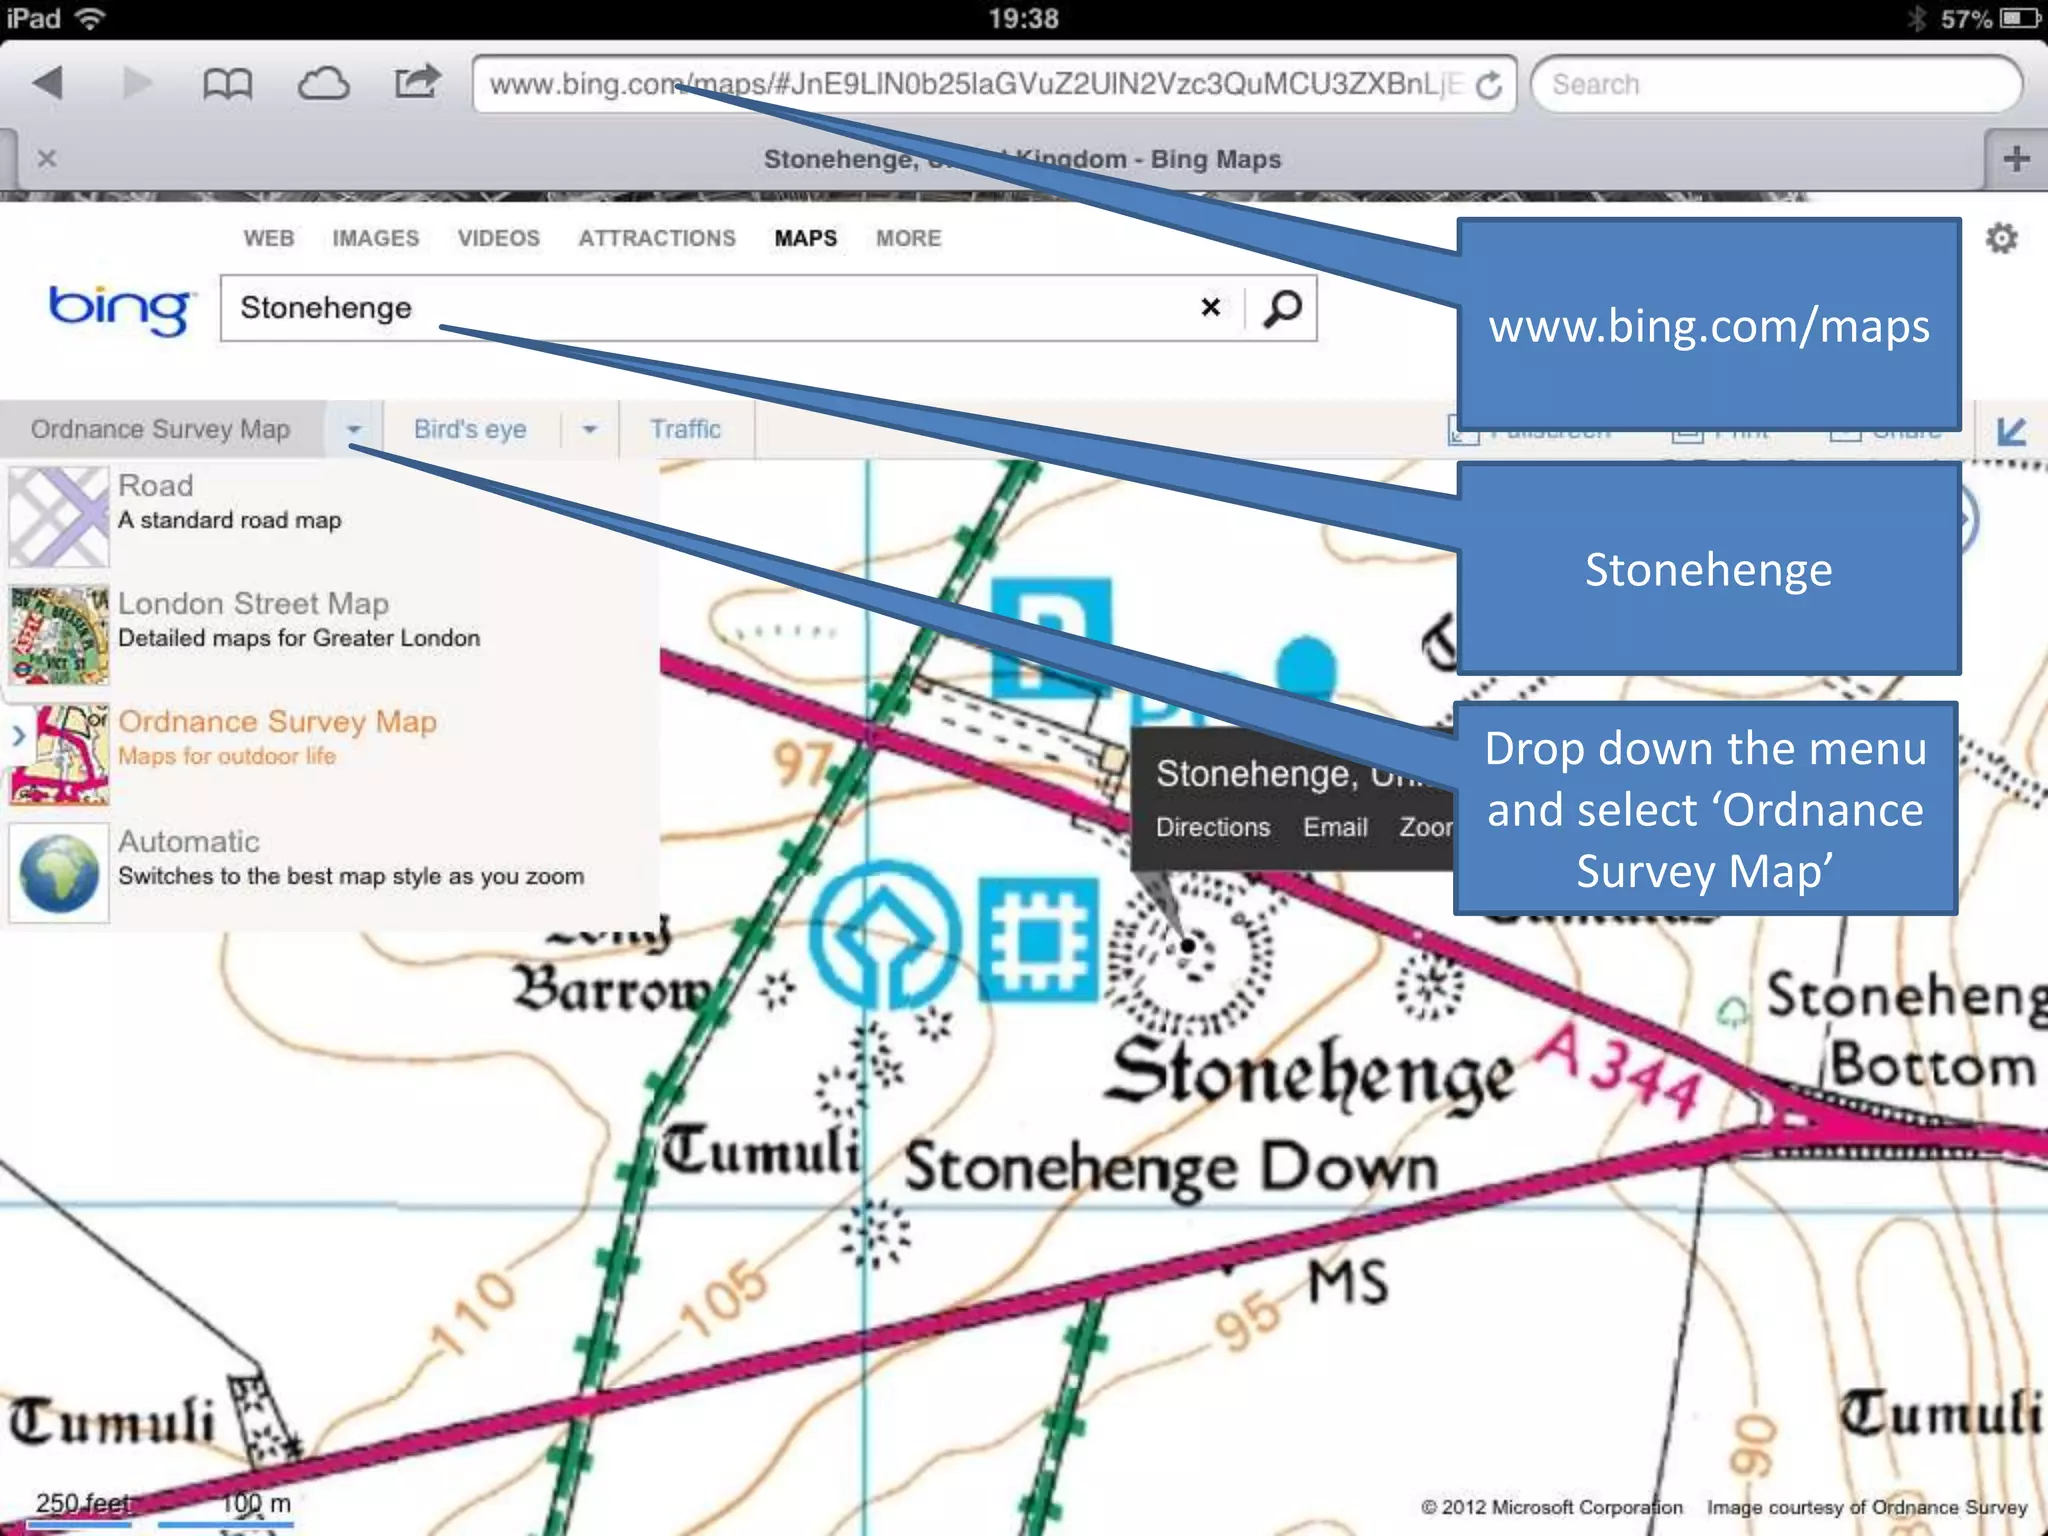Open the MORE menu item

tap(909, 238)
